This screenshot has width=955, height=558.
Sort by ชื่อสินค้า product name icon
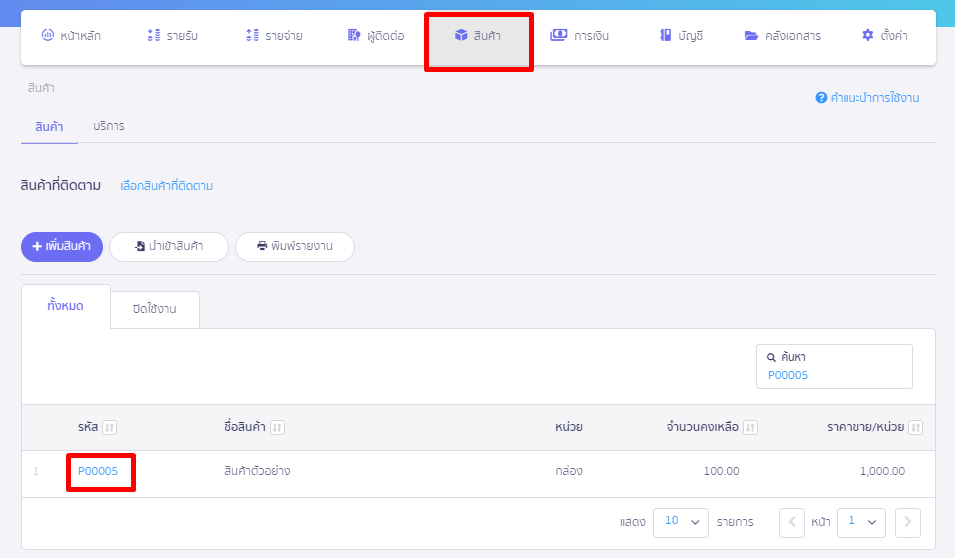[x=277, y=428]
